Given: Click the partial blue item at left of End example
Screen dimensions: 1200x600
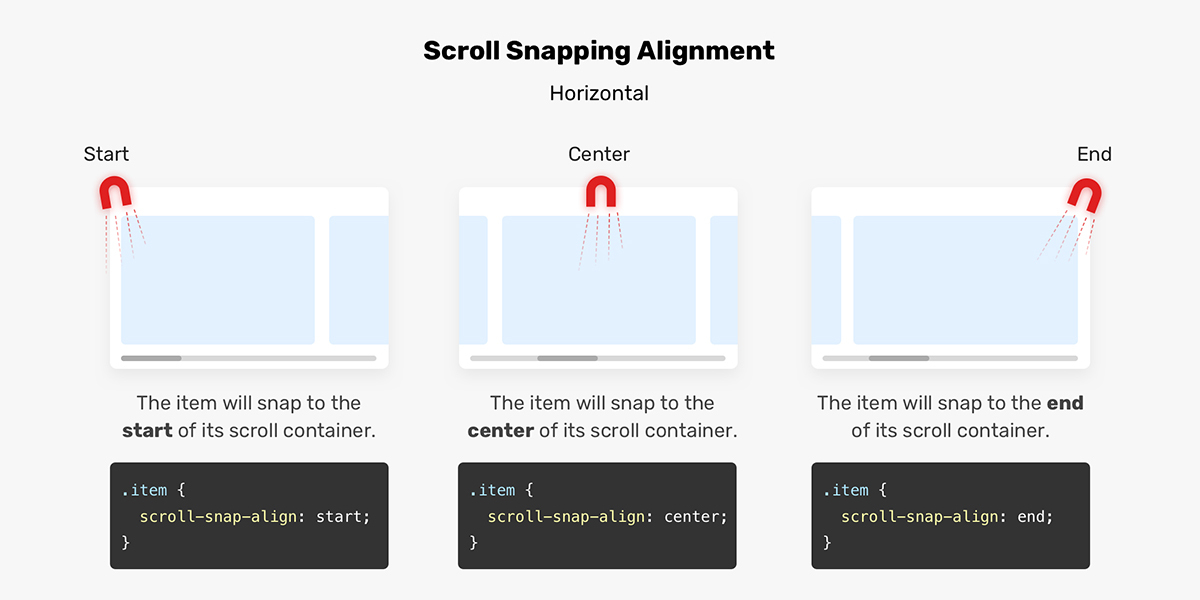Looking at the screenshot, I should coord(826,280).
